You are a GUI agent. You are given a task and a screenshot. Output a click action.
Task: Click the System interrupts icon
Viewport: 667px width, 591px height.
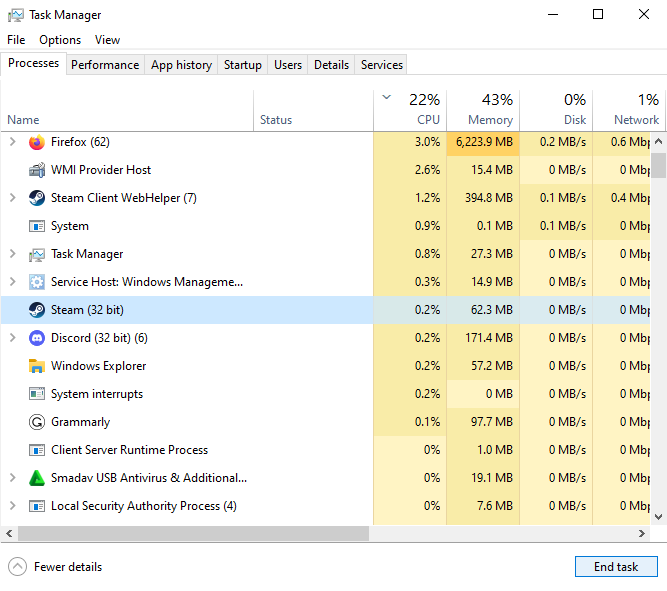click(37, 394)
